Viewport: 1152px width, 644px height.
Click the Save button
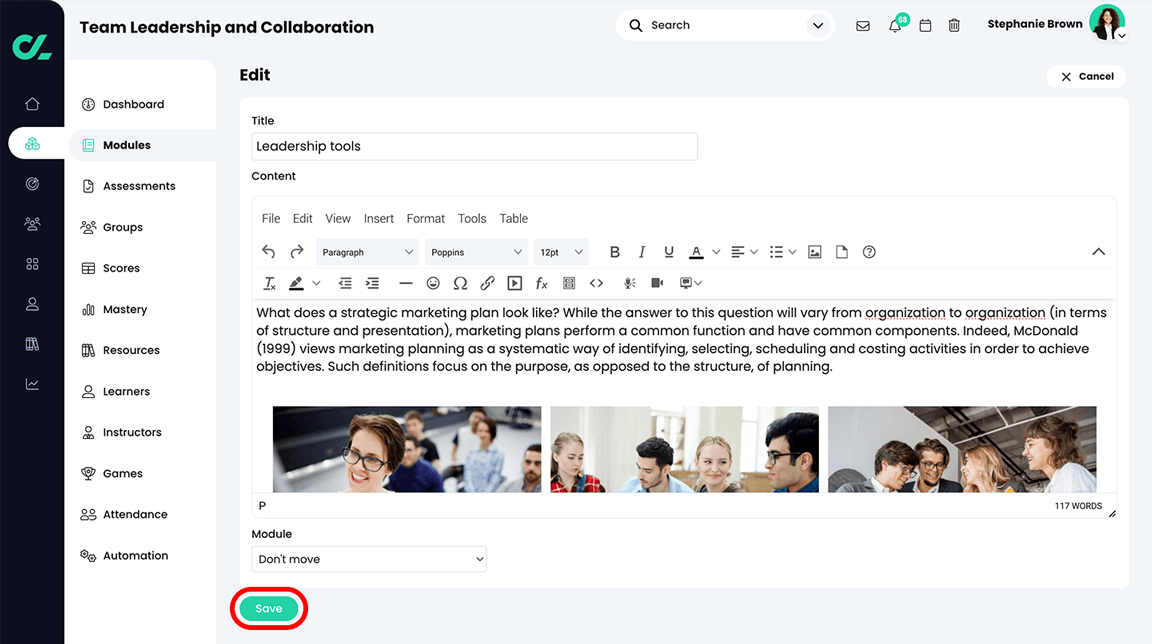[269, 609]
